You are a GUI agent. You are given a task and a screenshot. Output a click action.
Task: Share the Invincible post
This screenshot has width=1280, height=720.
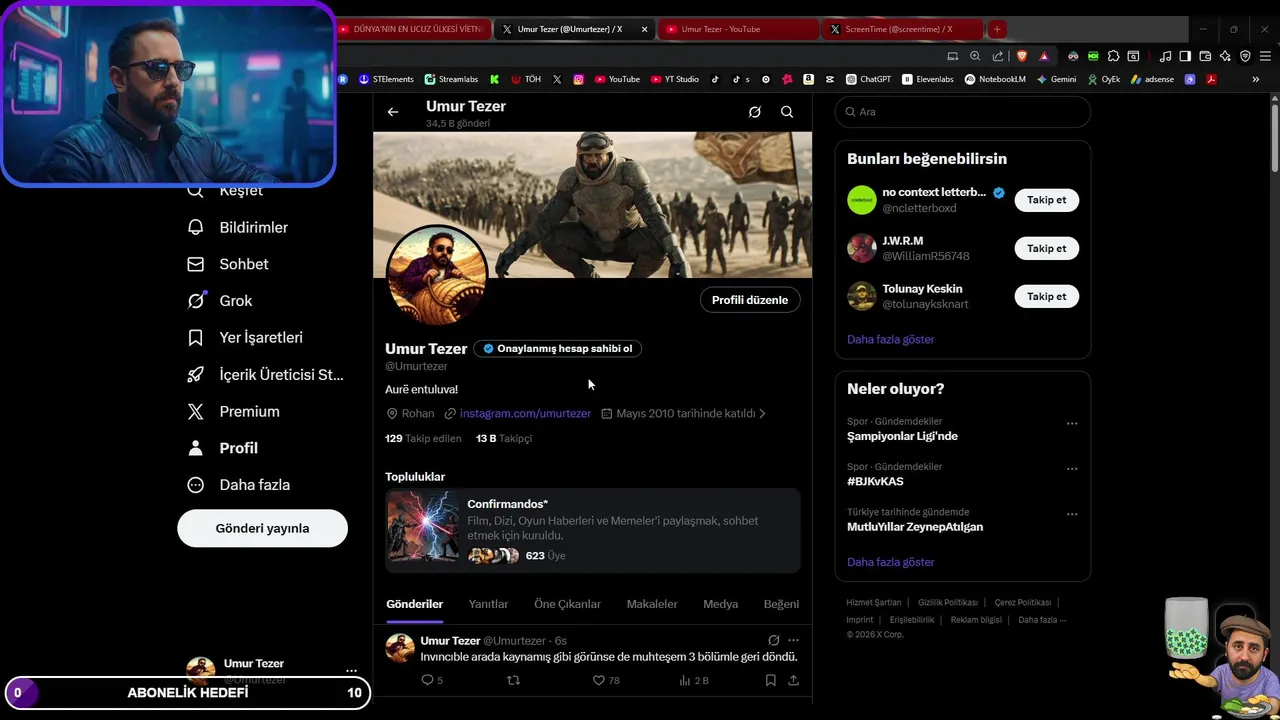coord(793,680)
